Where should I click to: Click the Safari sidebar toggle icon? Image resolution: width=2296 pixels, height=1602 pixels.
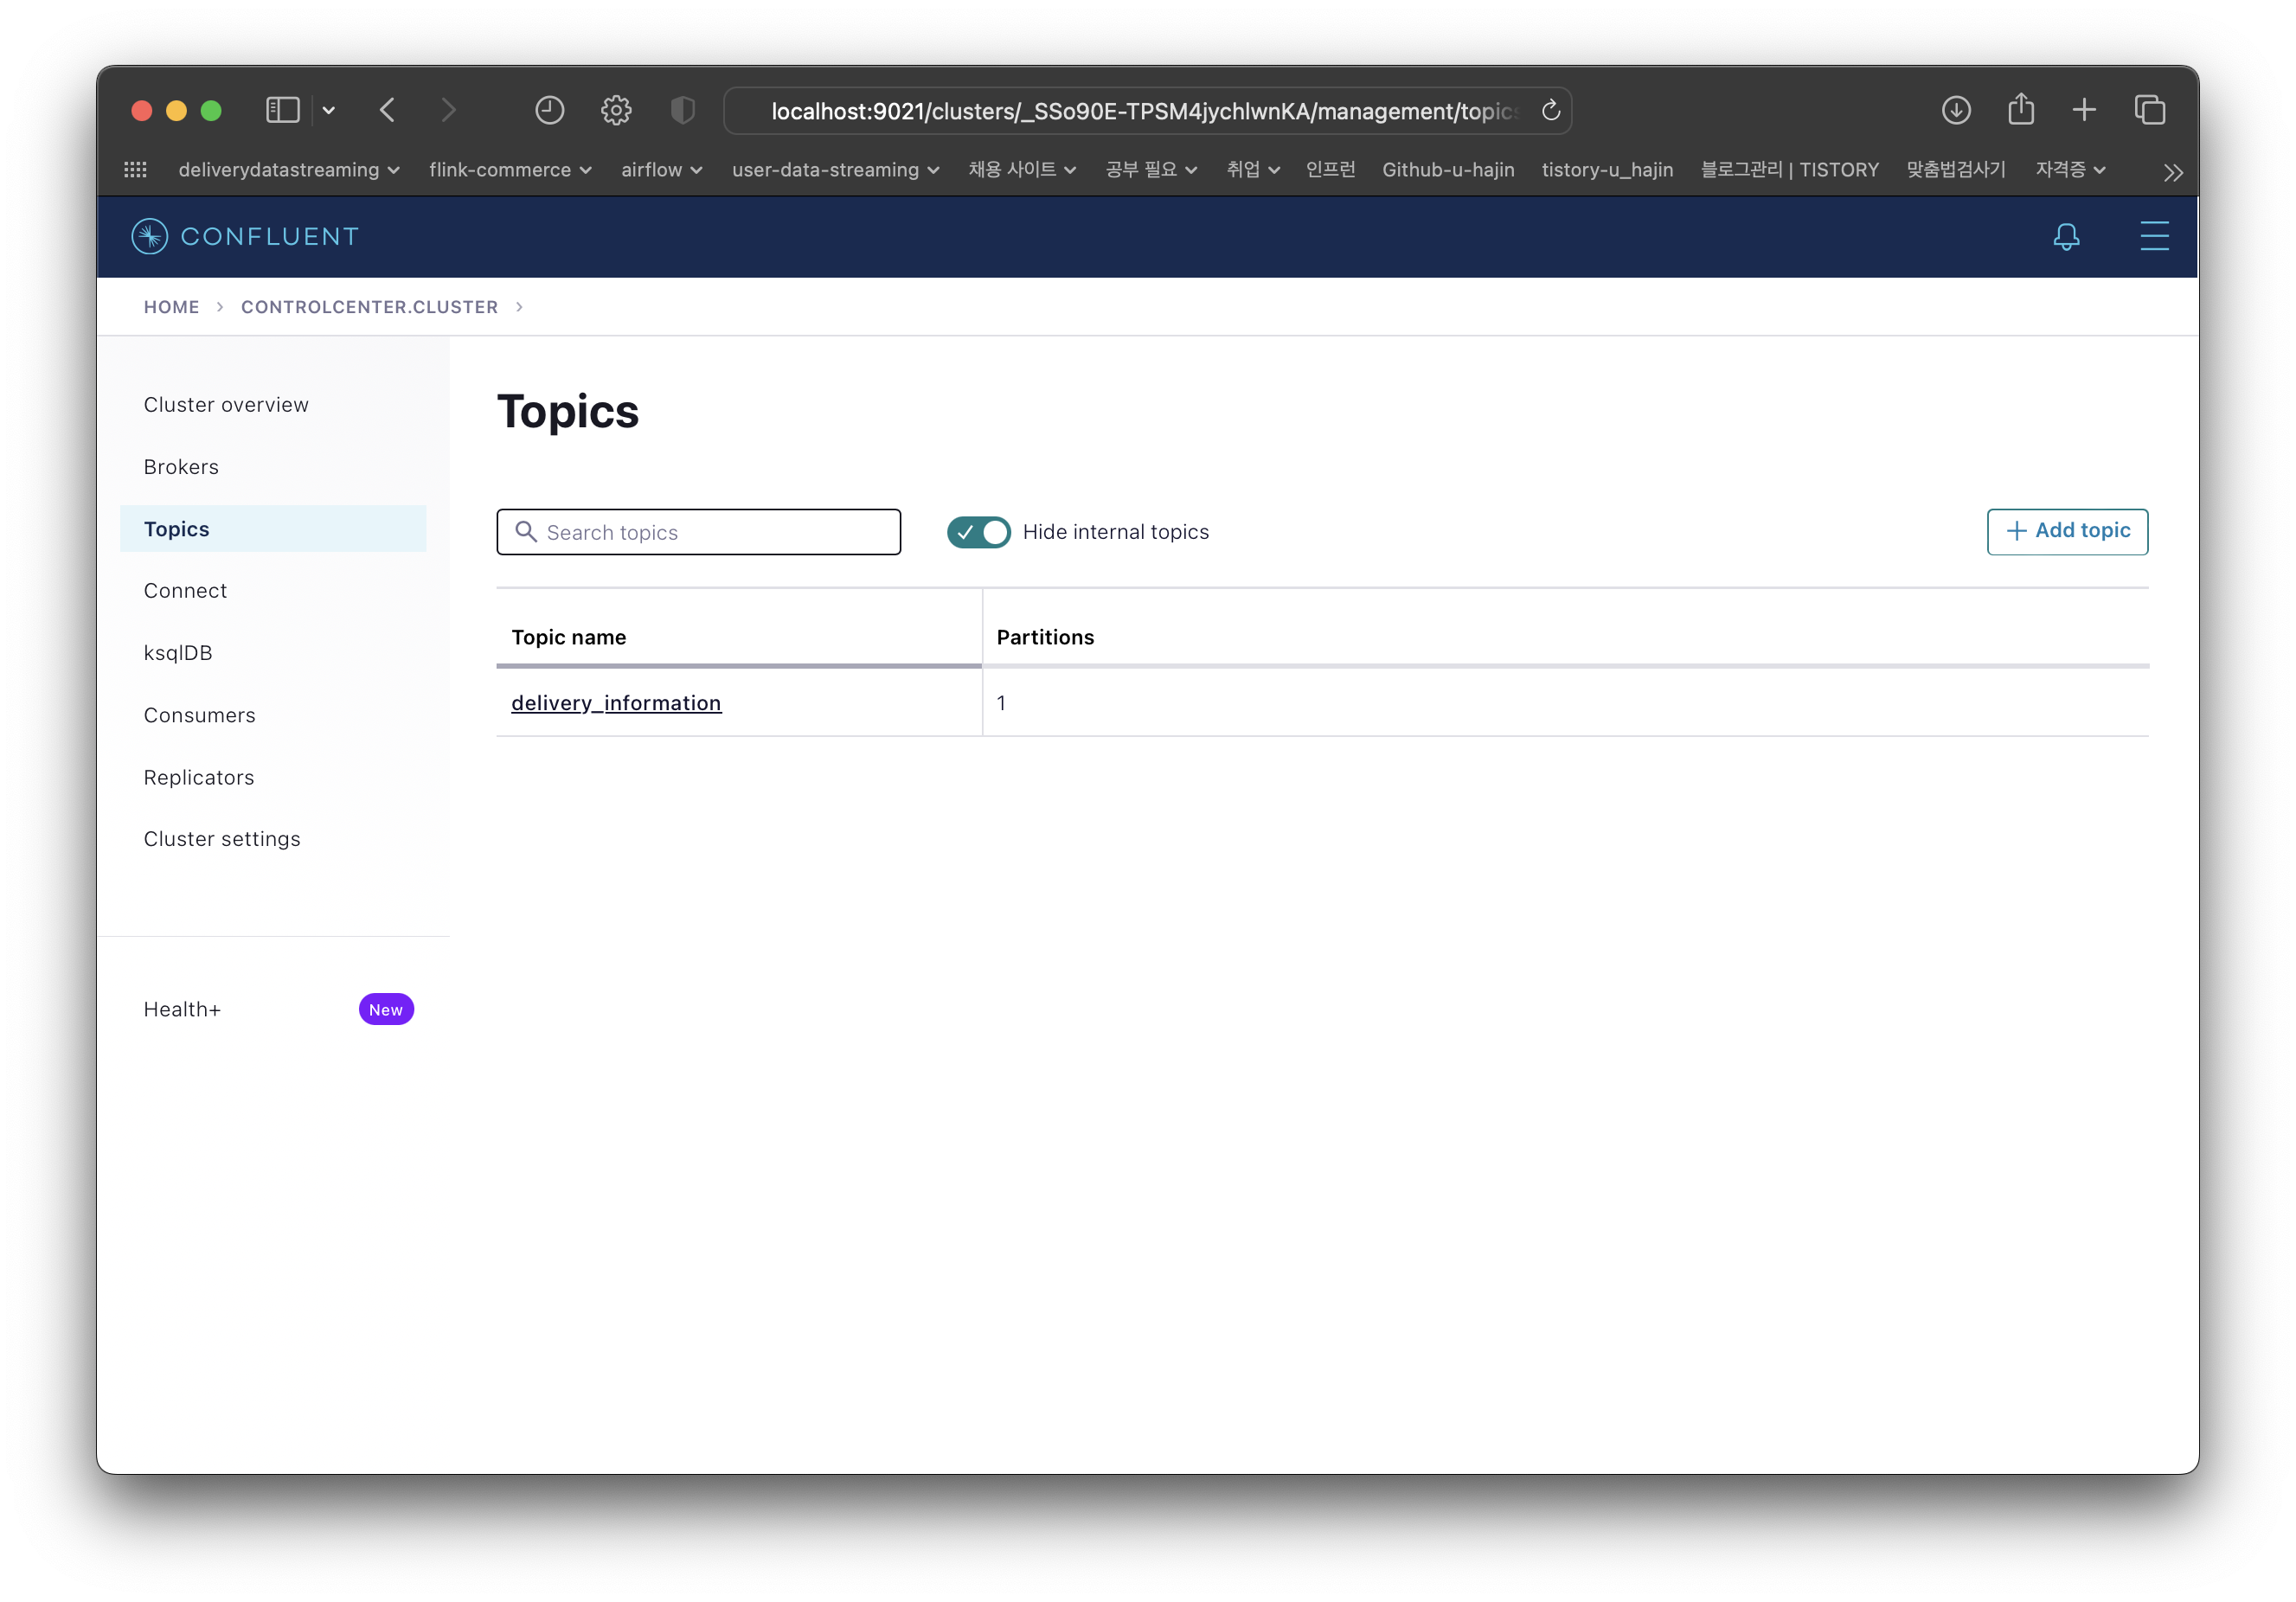[282, 110]
